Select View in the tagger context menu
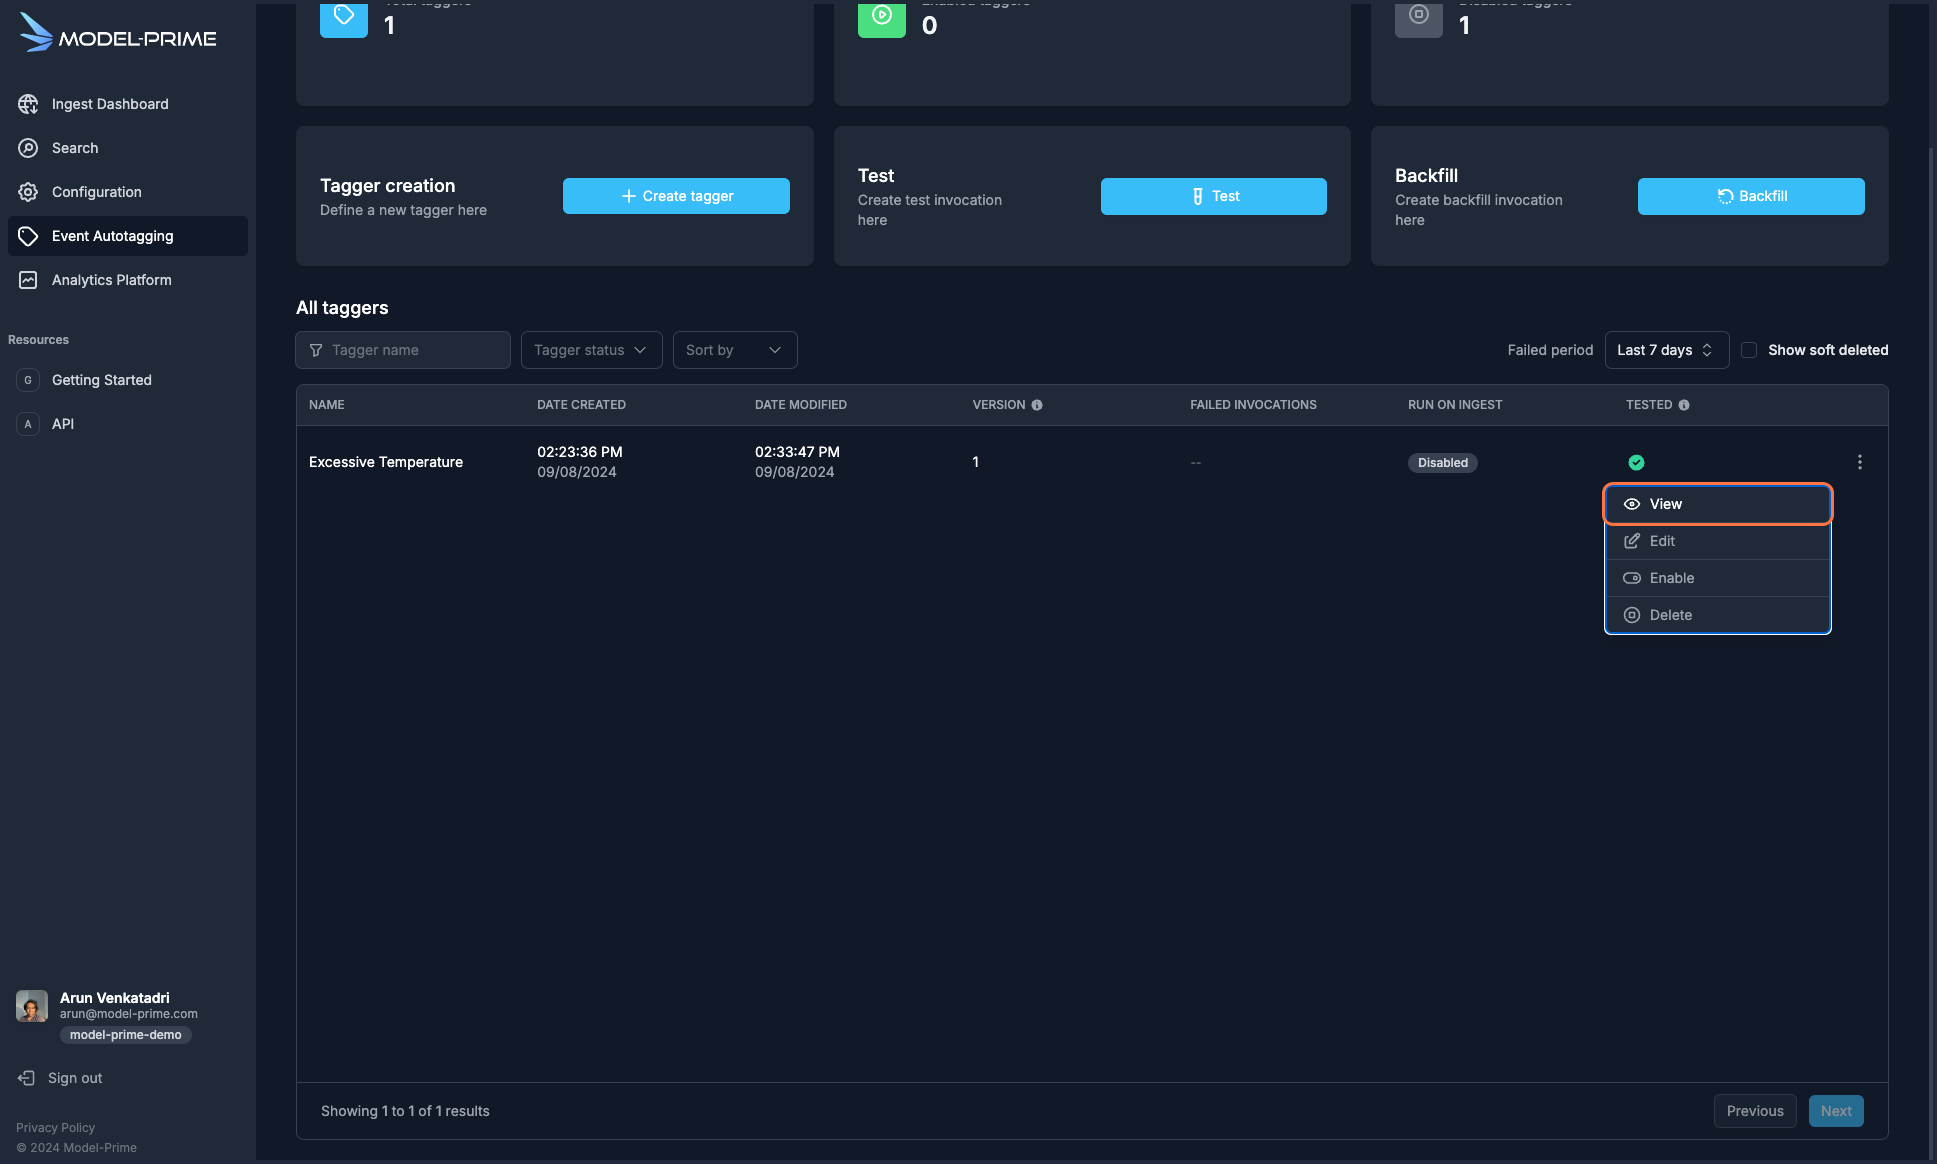Image resolution: width=1937 pixels, height=1164 pixels. pos(1718,504)
